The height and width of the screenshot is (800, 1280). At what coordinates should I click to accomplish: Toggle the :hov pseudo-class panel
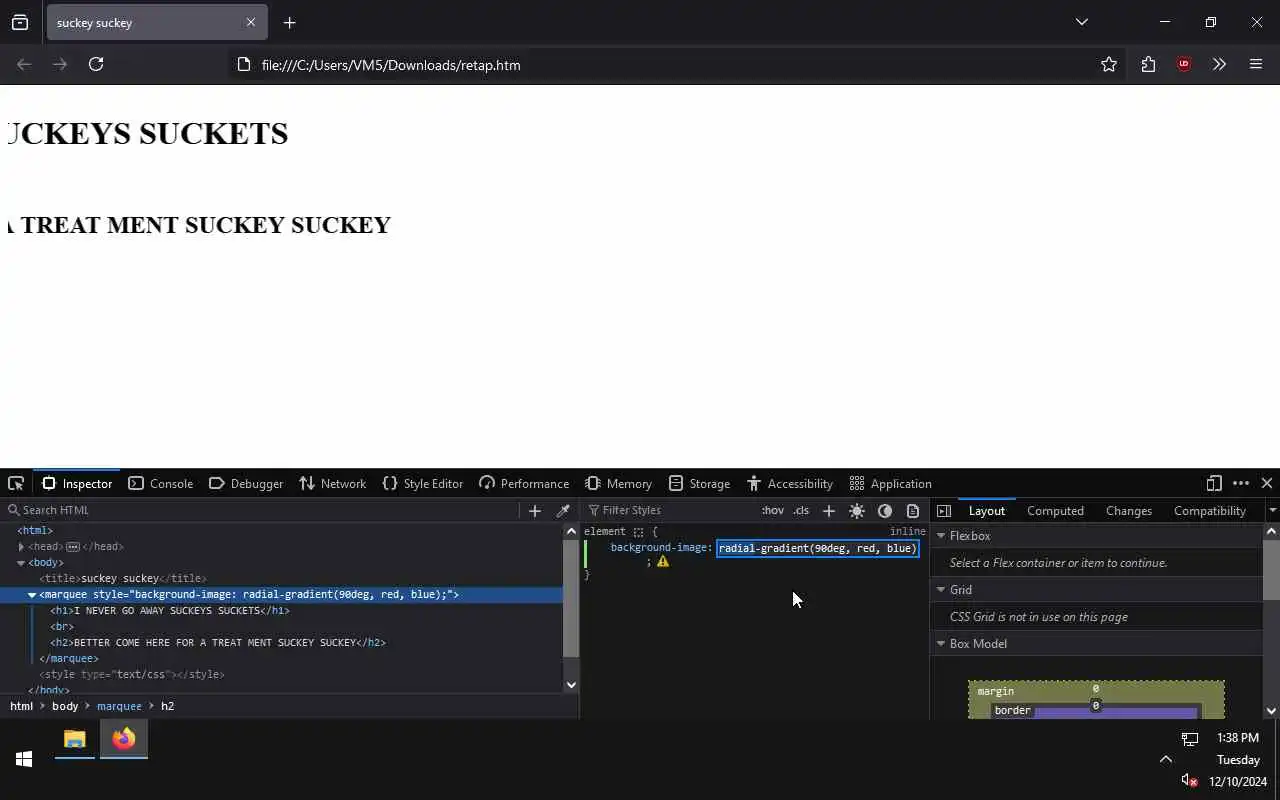773,510
